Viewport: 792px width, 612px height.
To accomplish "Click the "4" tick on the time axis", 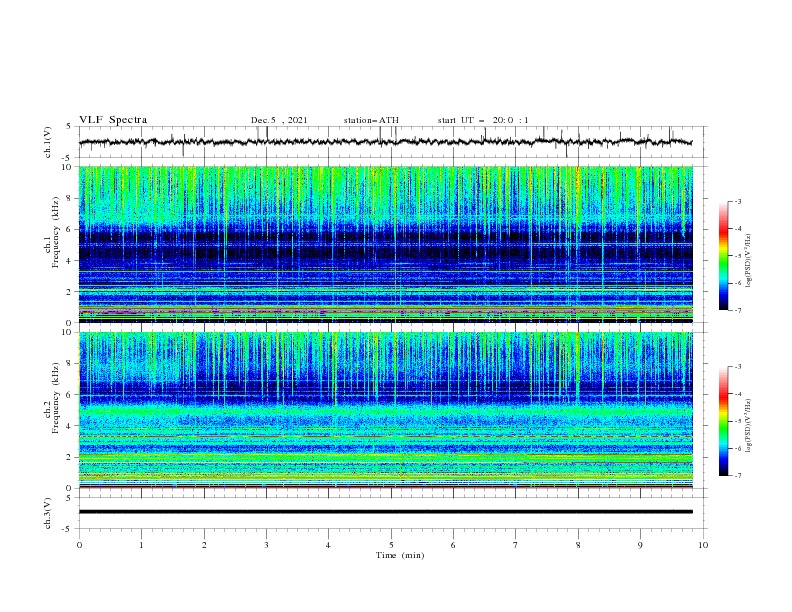I will click(x=328, y=545).
